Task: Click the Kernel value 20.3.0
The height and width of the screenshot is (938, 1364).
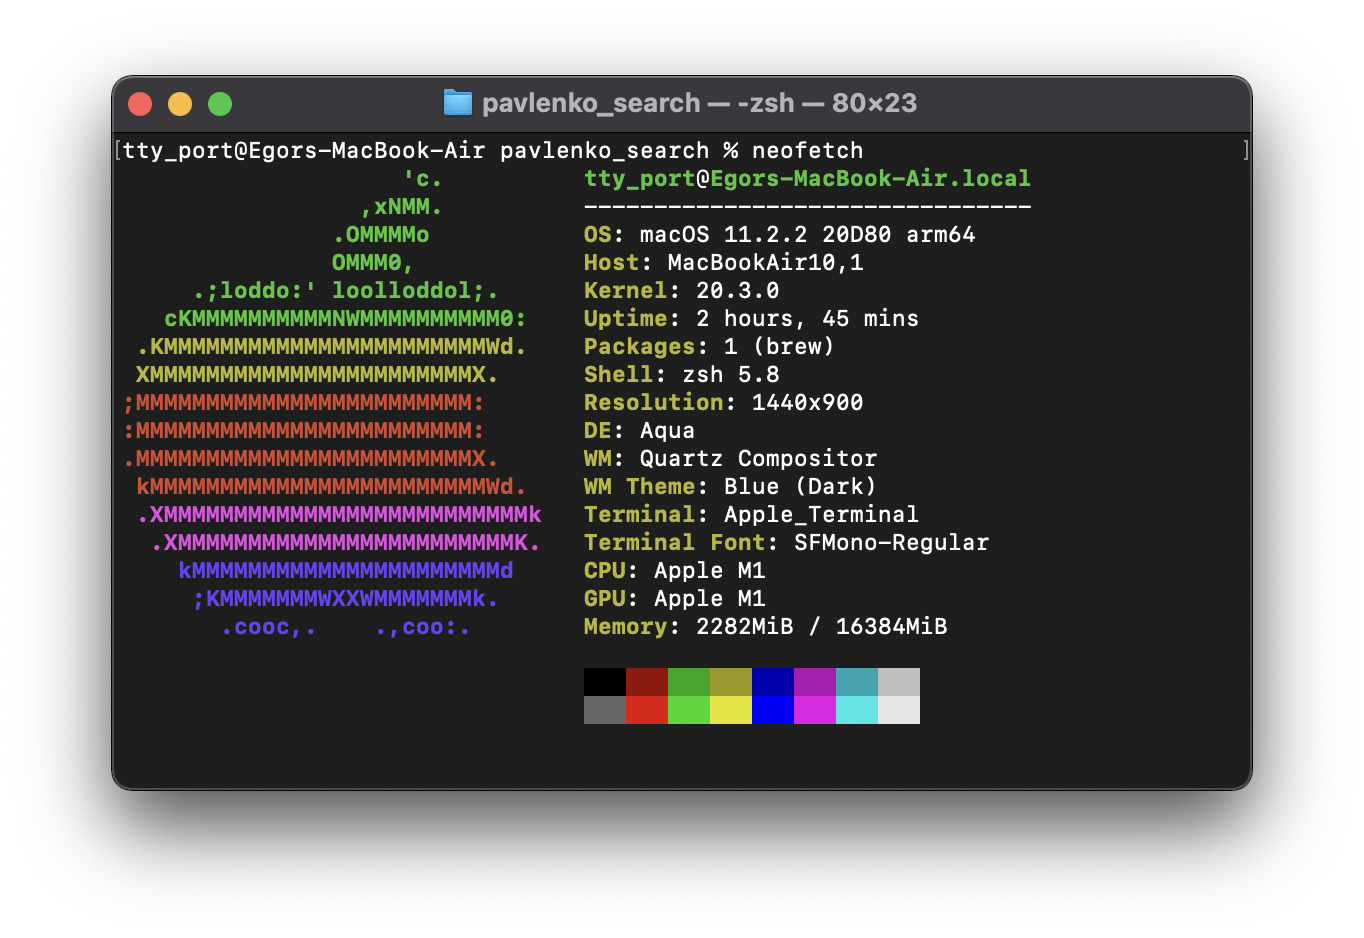Action: point(738,291)
